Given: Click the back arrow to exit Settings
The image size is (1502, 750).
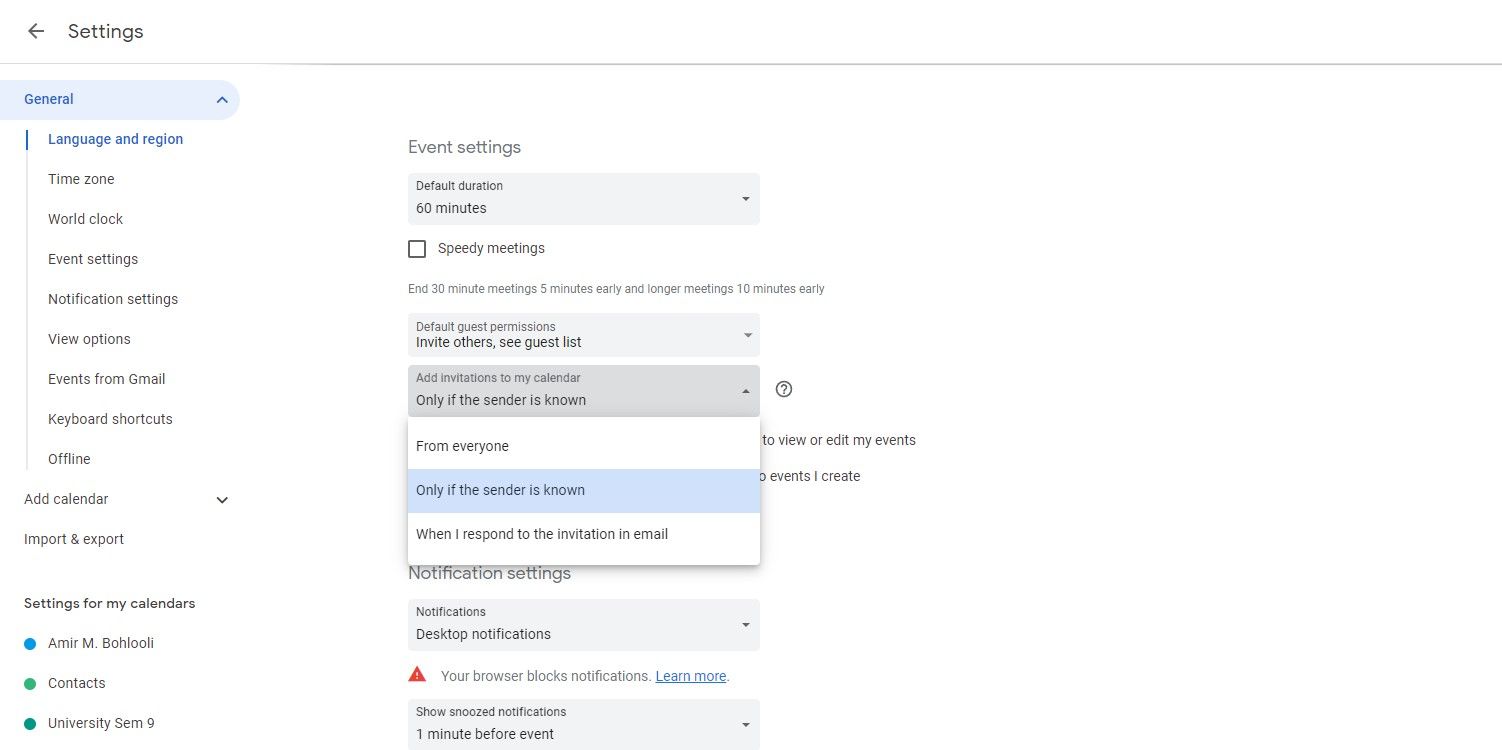Looking at the screenshot, I should click(35, 31).
